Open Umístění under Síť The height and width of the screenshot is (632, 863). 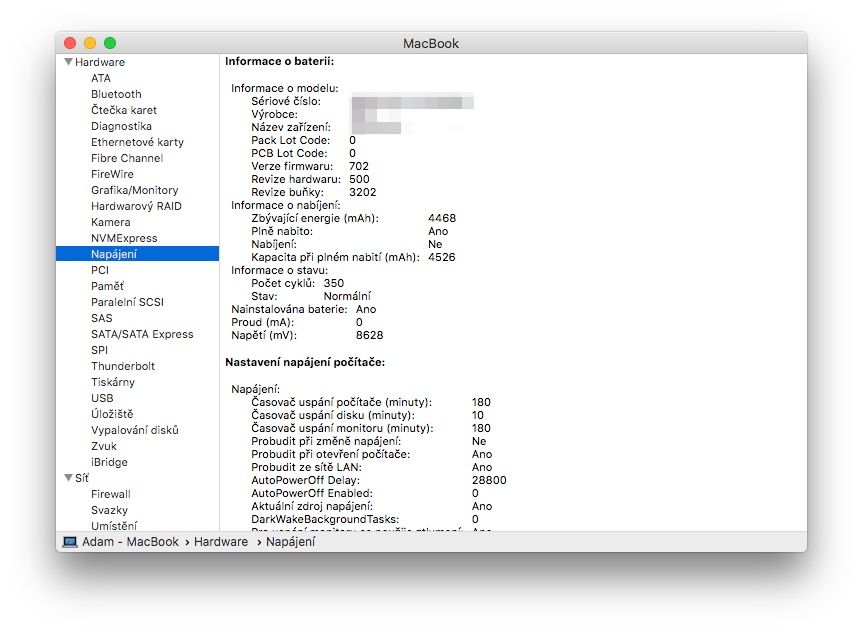(x=114, y=526)
